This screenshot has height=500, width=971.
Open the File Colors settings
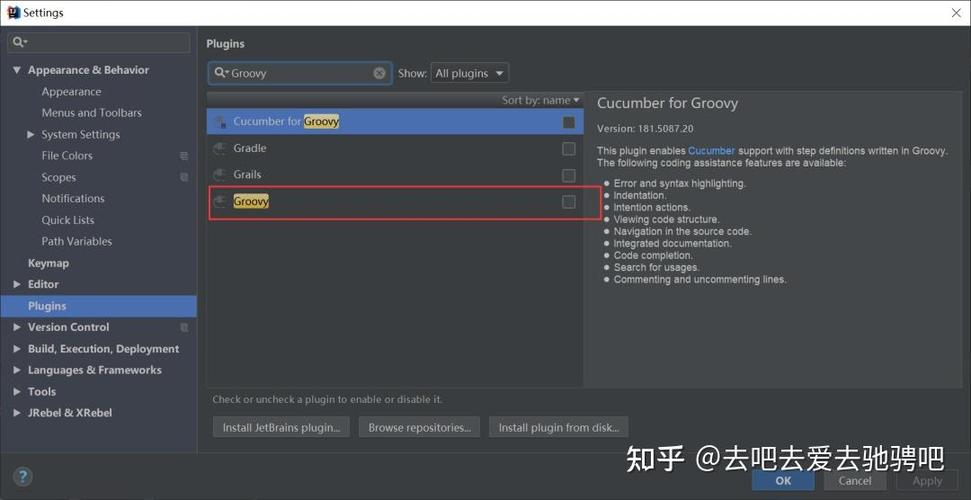click(x=67, y=156)
